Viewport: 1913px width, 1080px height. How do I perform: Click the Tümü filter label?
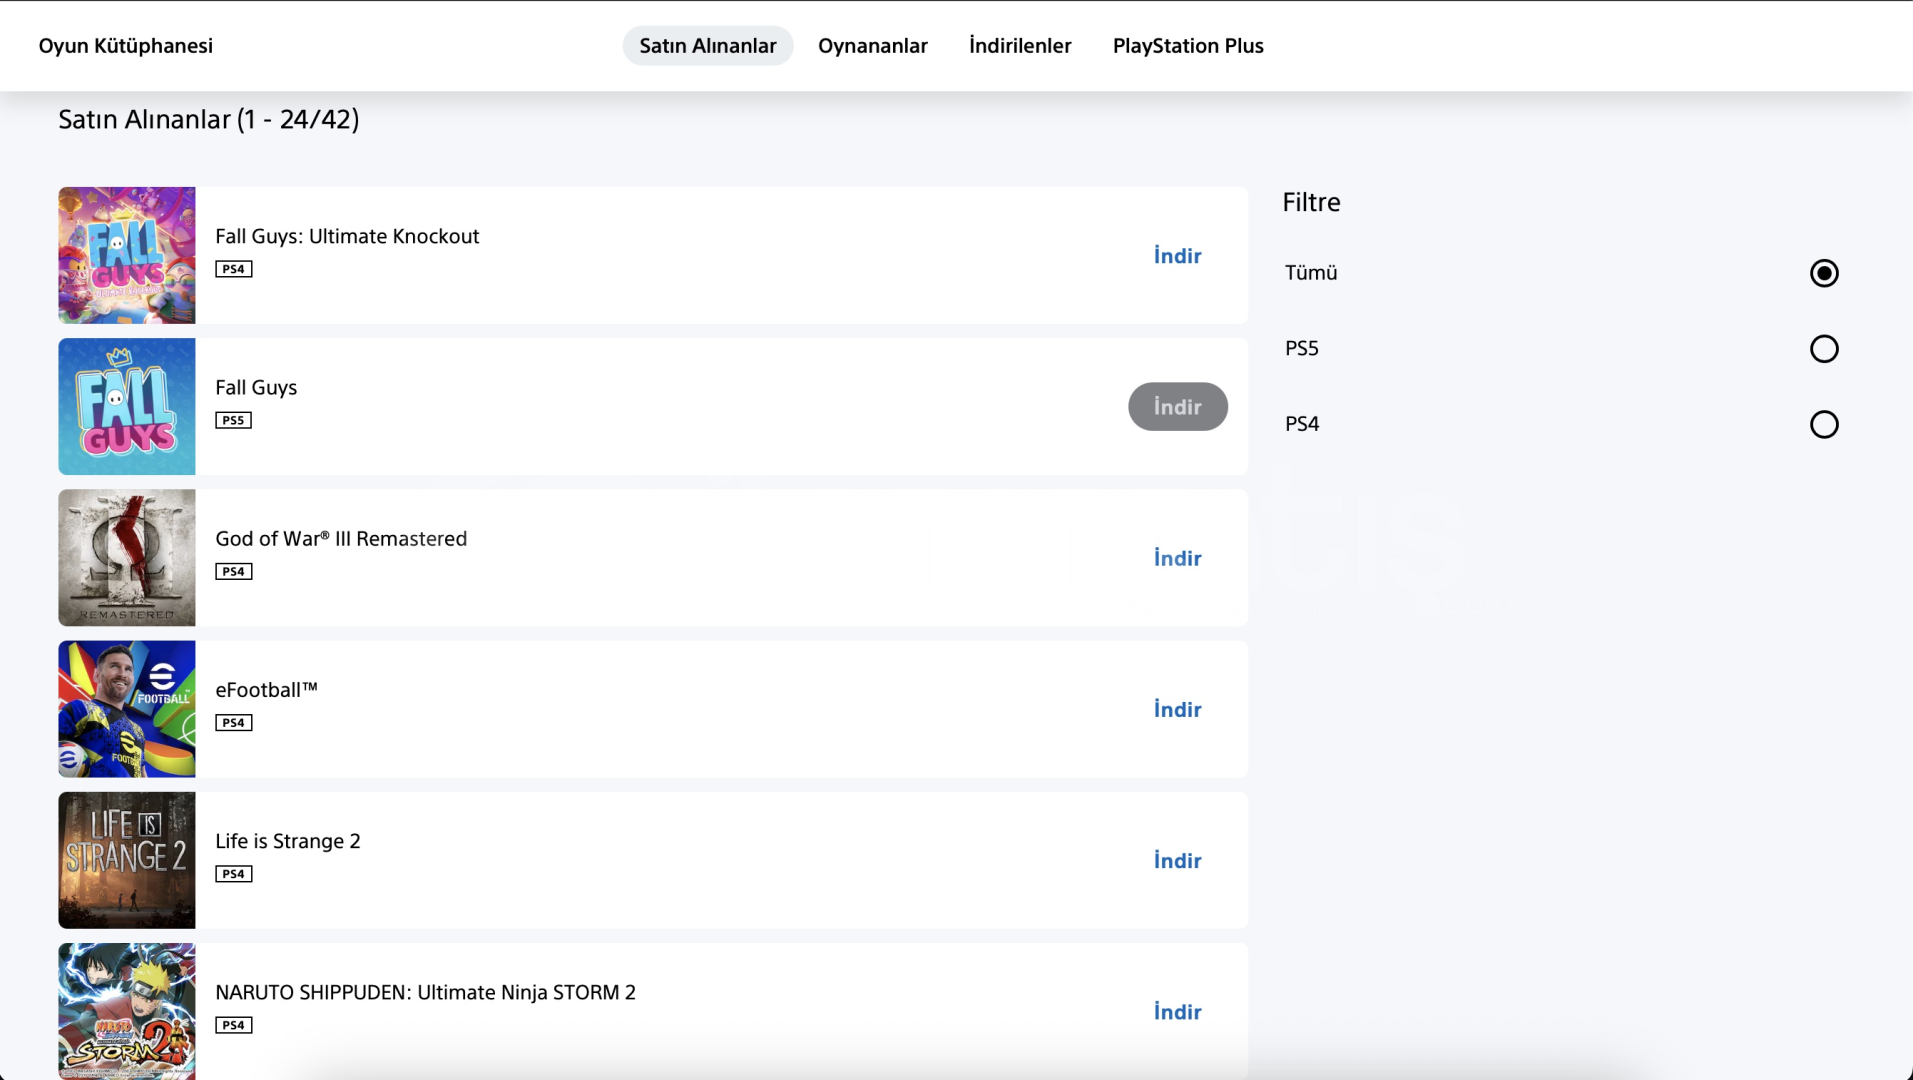pyautogui.click(x=1311, y=273)
